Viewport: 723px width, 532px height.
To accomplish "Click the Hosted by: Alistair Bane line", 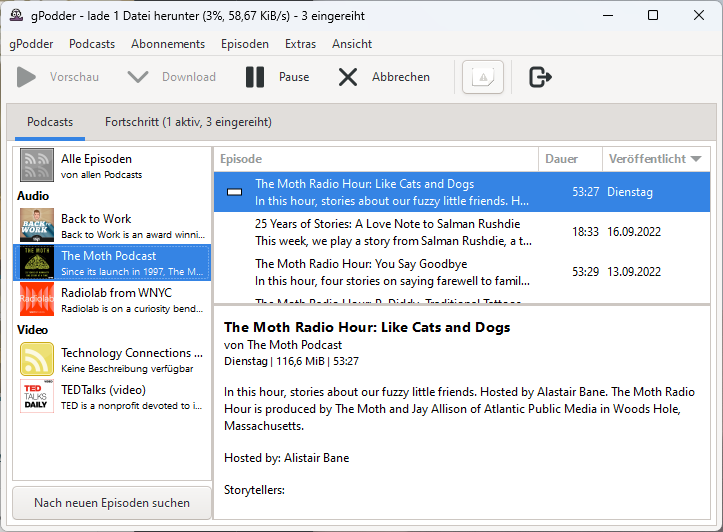I will click(286, 458).
